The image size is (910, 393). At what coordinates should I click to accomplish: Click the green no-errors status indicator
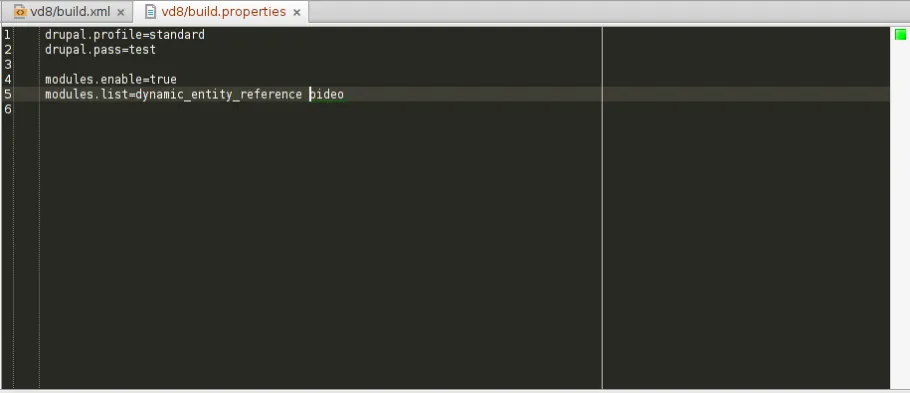click(x=900, y=35)
